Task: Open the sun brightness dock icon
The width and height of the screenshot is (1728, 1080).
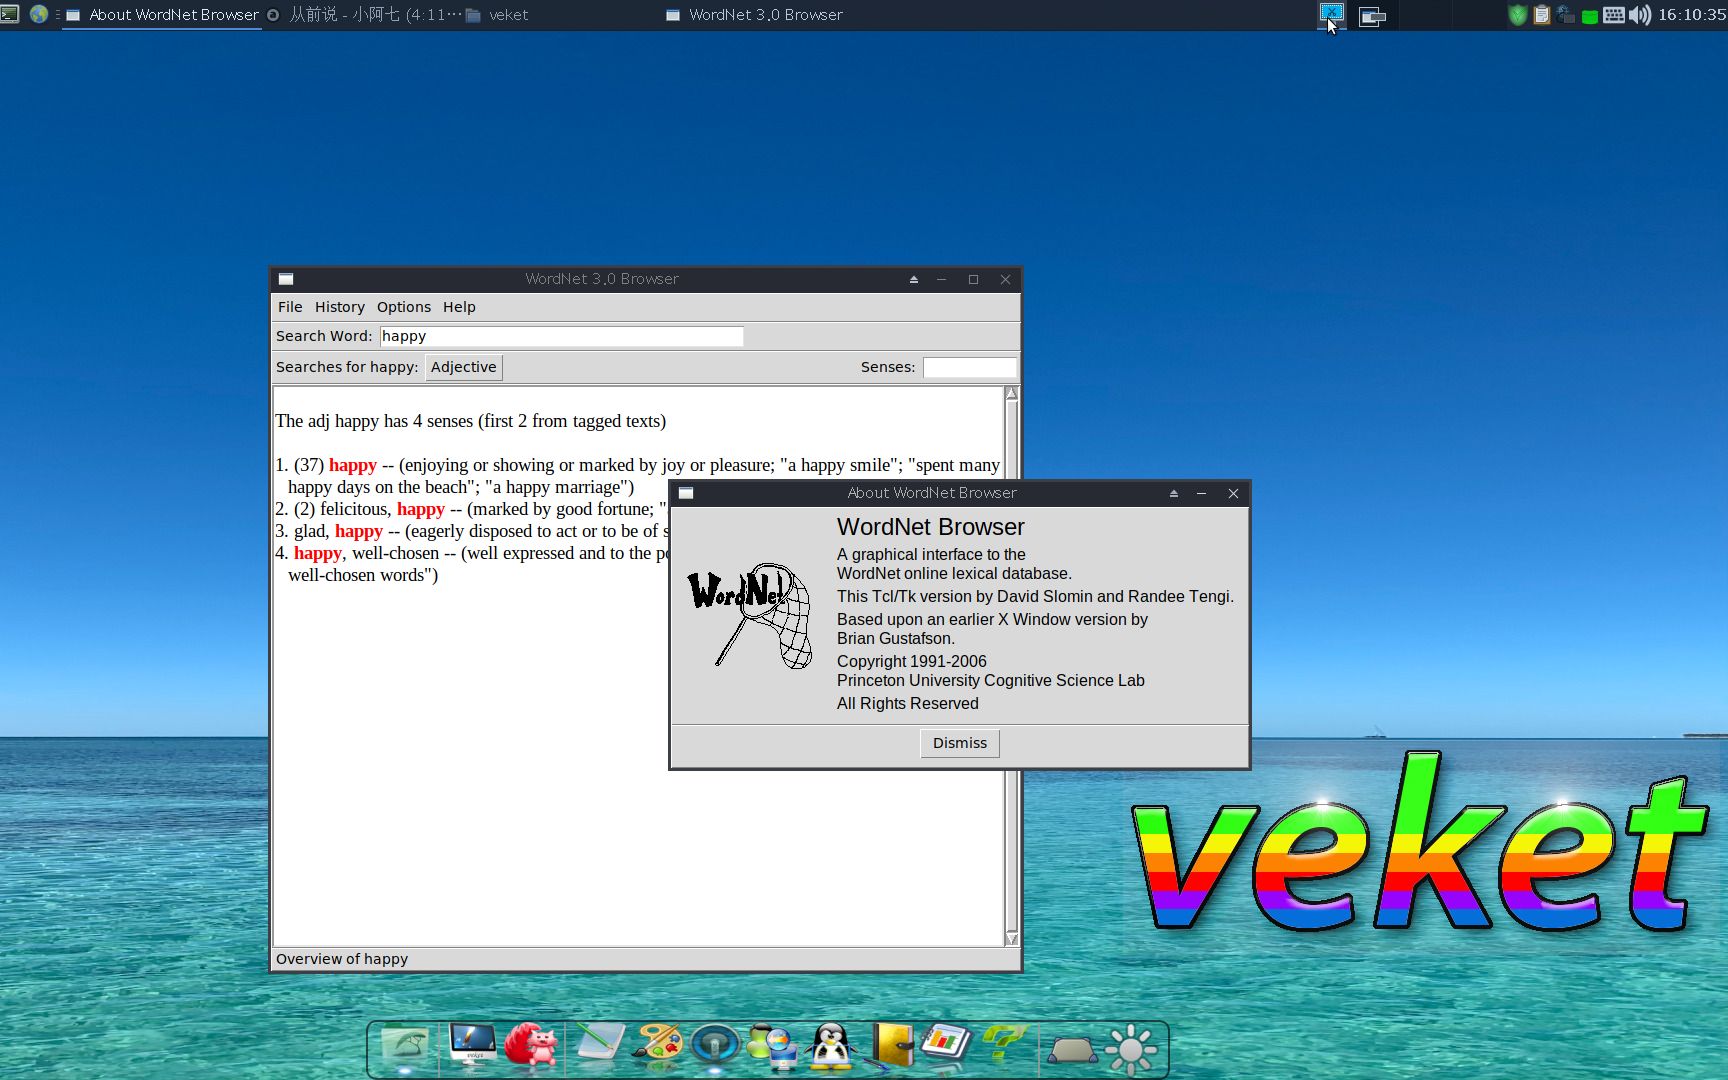Action: [1131, 1049]
